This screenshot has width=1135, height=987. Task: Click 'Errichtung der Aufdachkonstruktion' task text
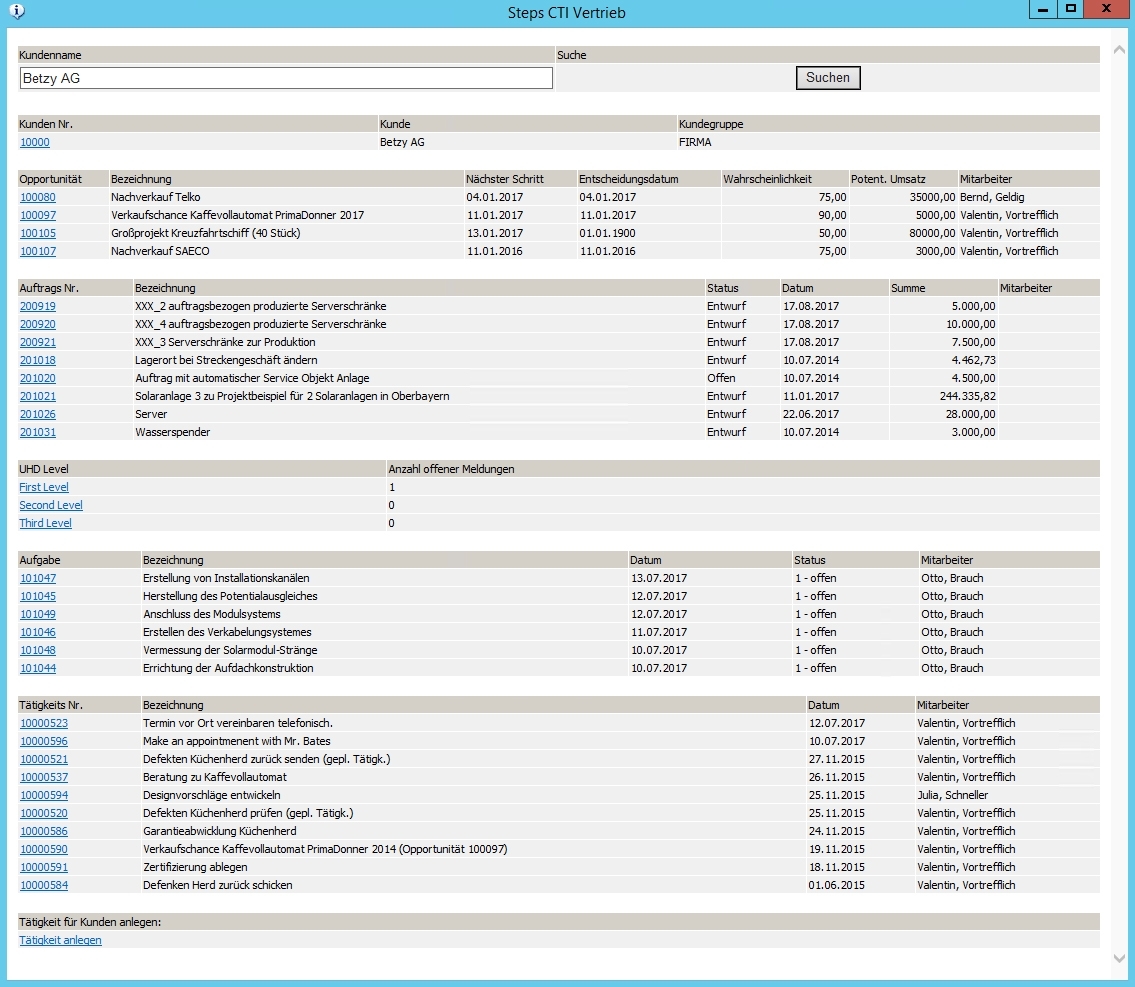[228, 669]
